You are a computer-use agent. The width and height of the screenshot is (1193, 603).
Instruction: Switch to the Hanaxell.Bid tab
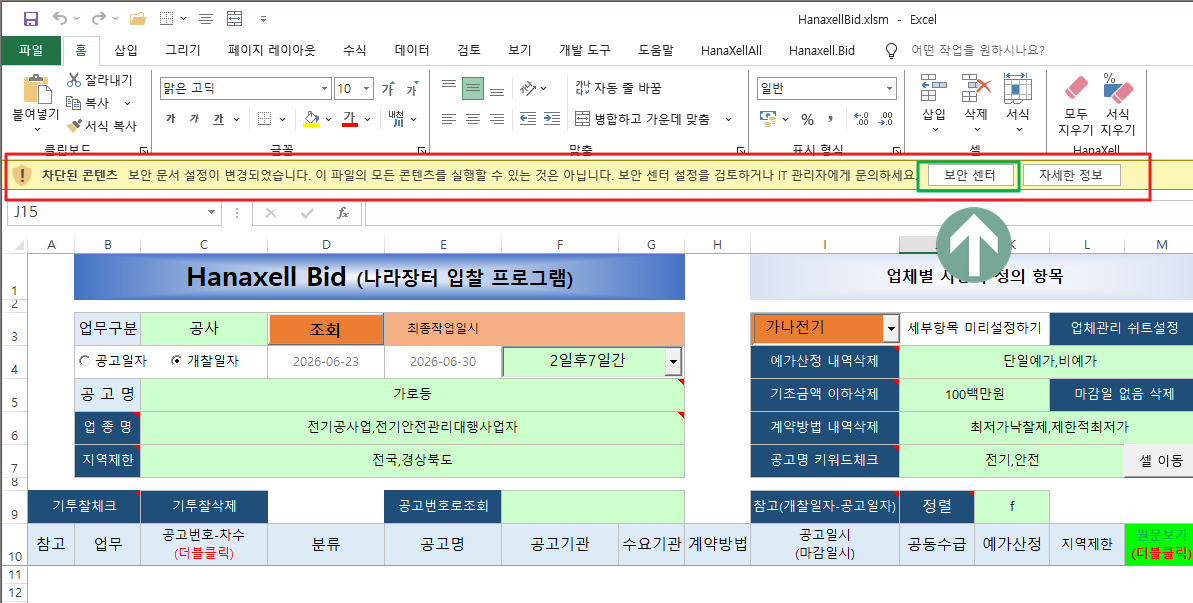point(822,50)
